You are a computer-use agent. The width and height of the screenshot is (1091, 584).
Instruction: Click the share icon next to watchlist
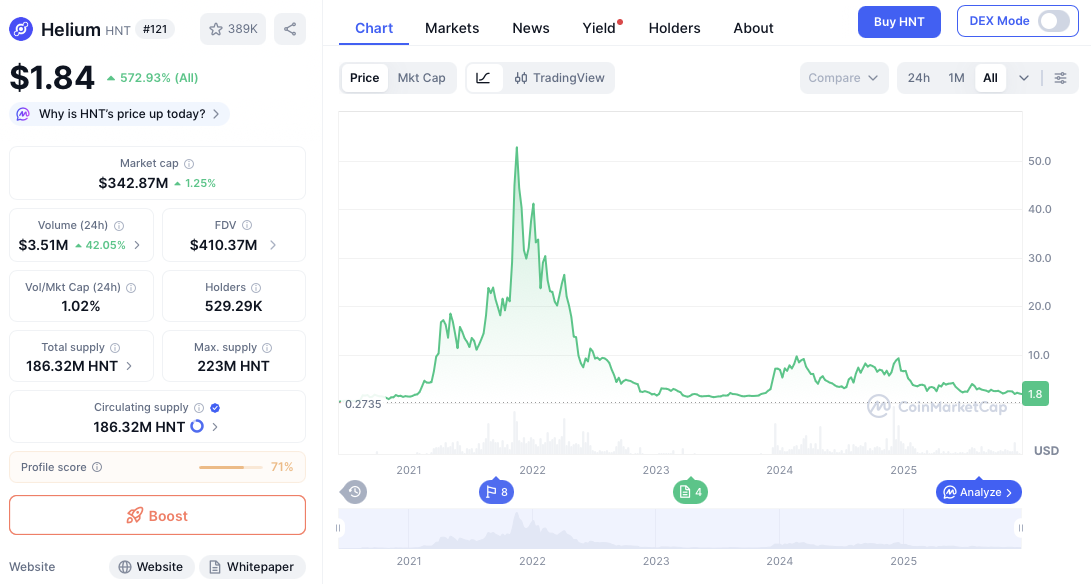pyautogui.click(x=290, y=29)
